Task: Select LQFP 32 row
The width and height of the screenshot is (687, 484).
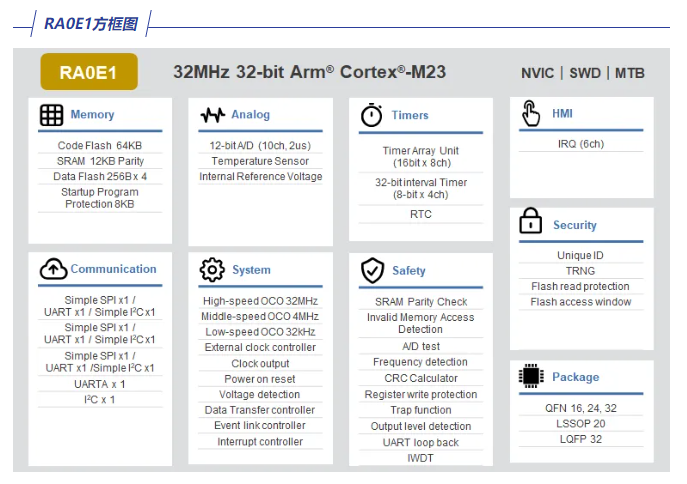Action: (581, 439)
